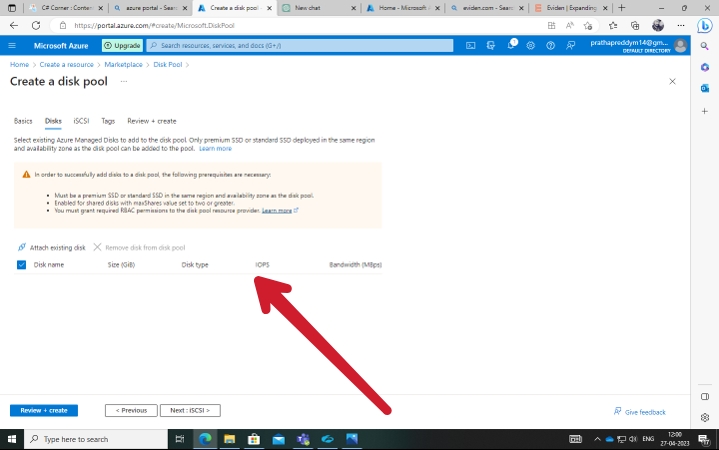Click the Azure search resources field
This screenshot has height=450, width=719.
click(x=300, y=45)
